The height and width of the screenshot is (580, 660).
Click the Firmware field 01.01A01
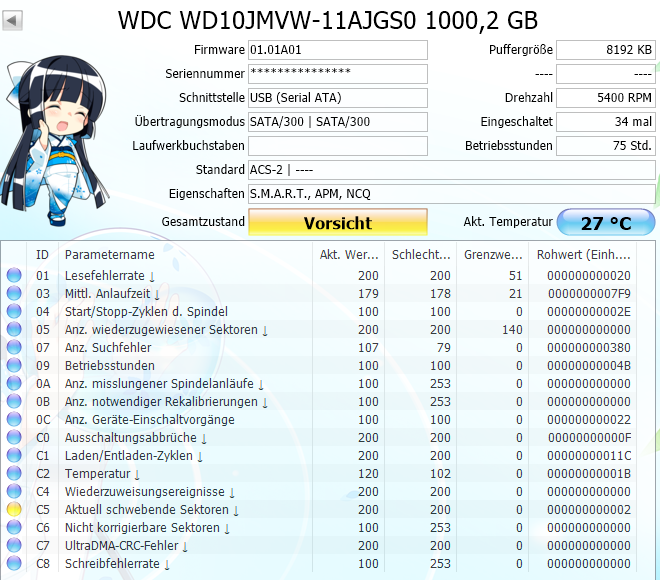pyautogui.click(x=338, y=50)
